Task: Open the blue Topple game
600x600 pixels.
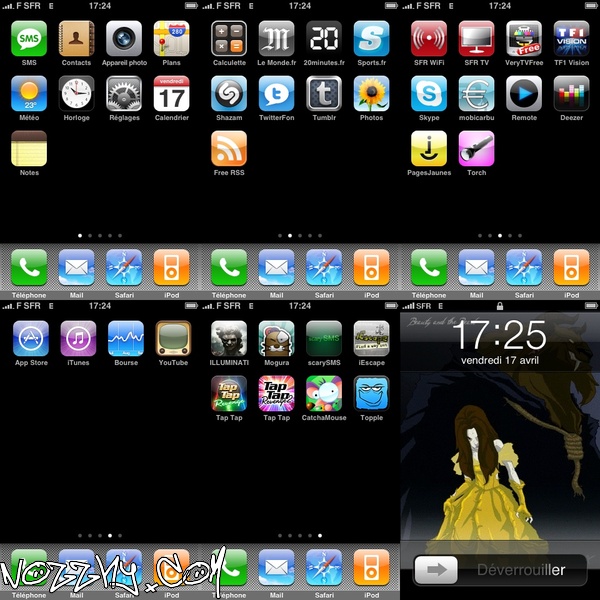Action: (371, 394)
